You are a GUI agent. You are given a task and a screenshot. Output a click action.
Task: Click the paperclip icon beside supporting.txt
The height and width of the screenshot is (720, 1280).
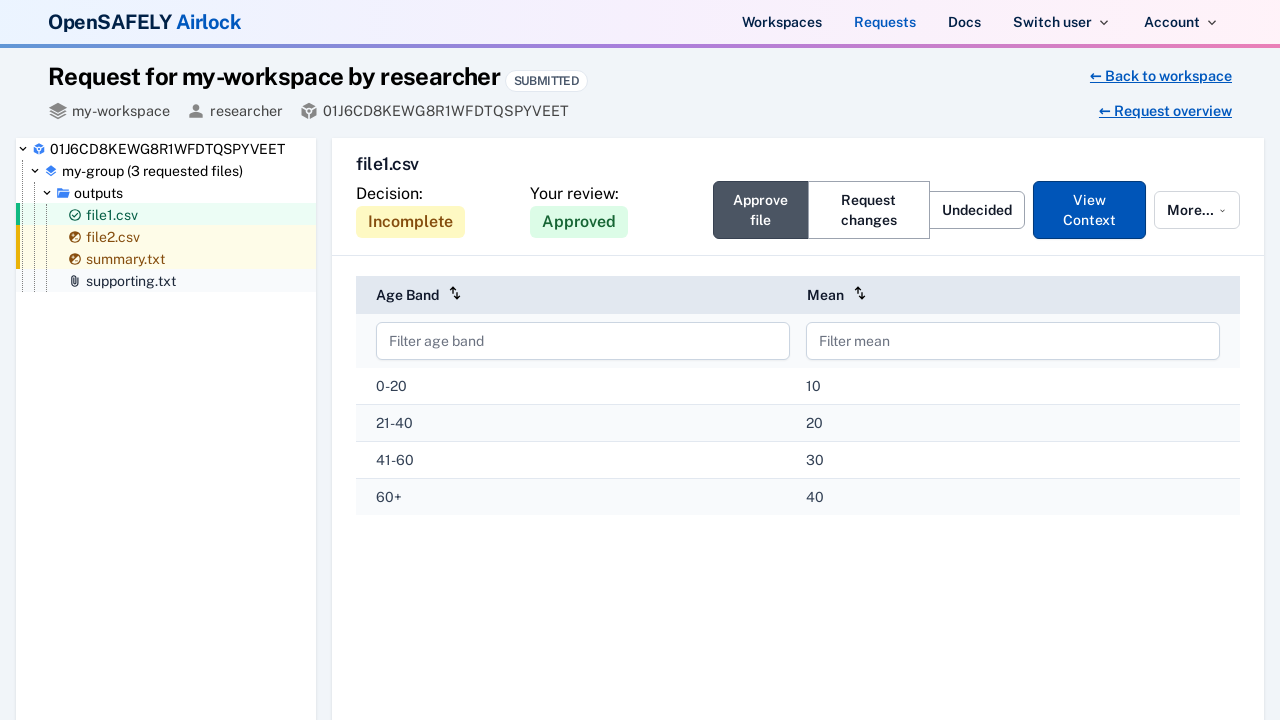(74, 281)
